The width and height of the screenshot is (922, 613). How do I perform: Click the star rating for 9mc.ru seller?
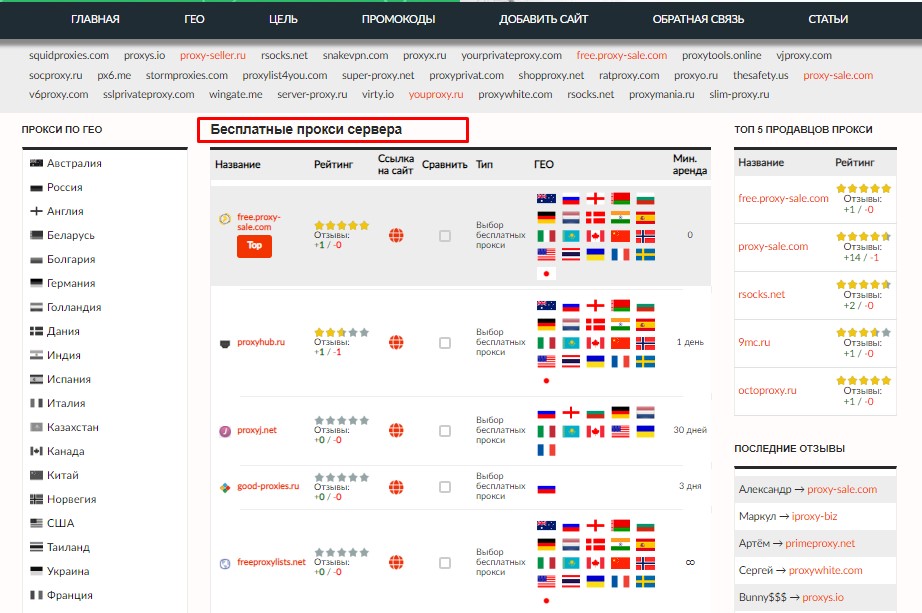864,332
